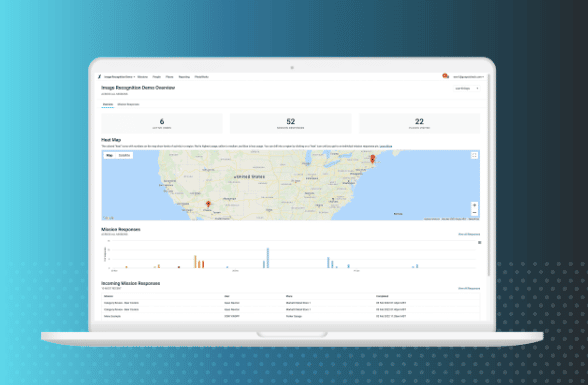Select the Overview tab

[108, 105]
